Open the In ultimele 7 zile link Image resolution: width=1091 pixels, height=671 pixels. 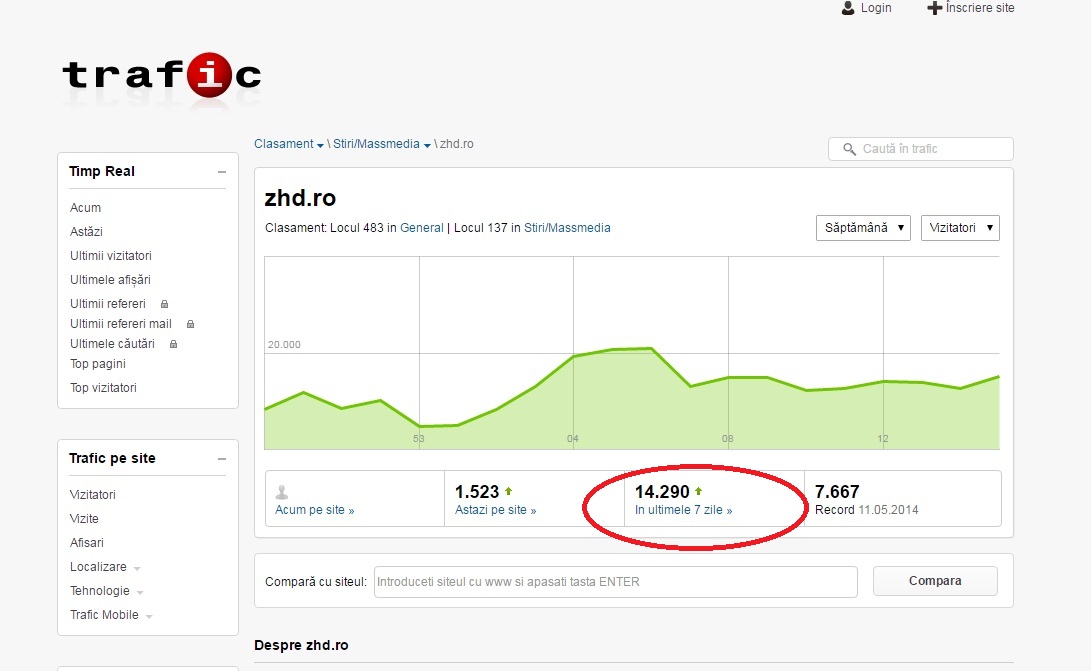point(683,510)
